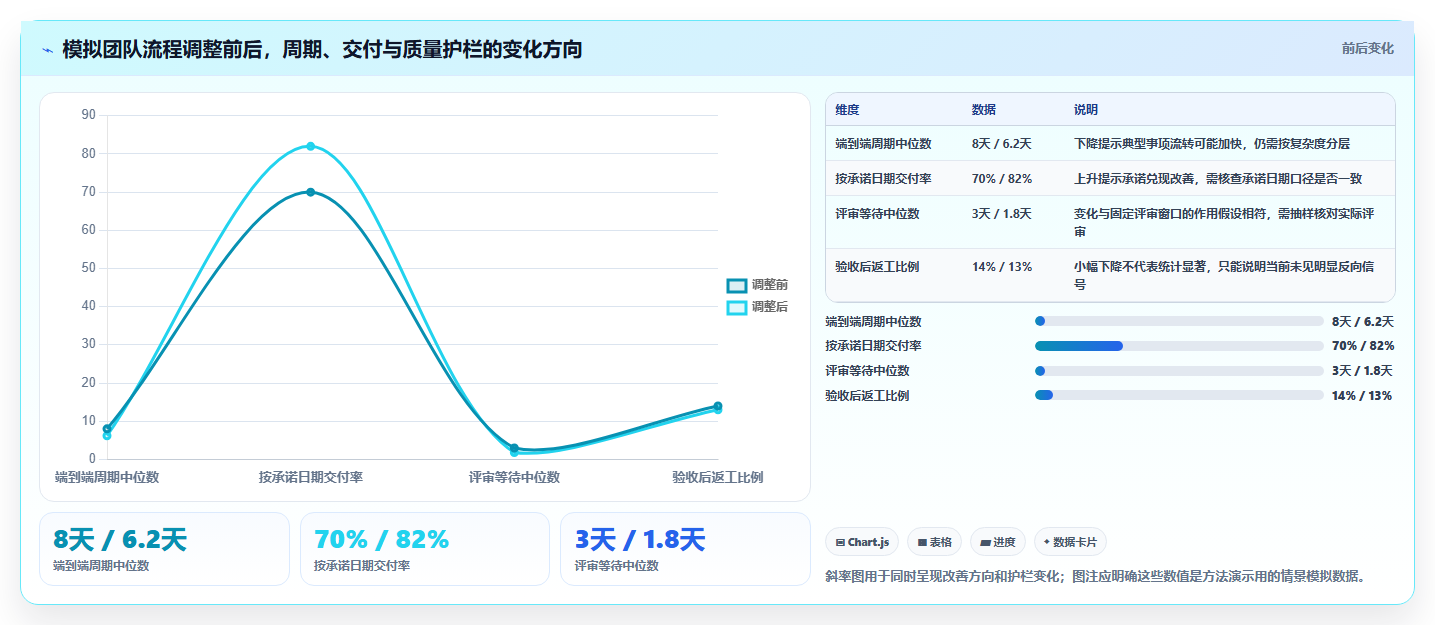Click the 端到端周期中位数 x-axis label

[x=107, y=477]
